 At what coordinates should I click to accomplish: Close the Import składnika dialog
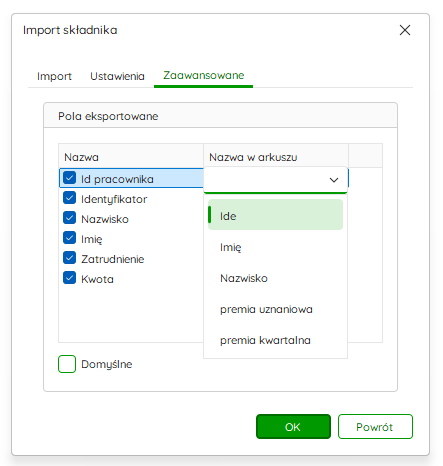pos(405,30)
